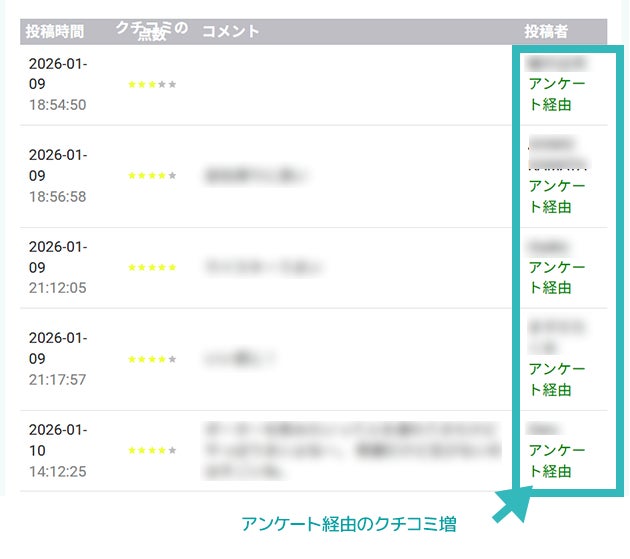Click the 2026-01-10 14:12:25 timestamp
This screenshot has height=559, width=630.
(57, 451)
